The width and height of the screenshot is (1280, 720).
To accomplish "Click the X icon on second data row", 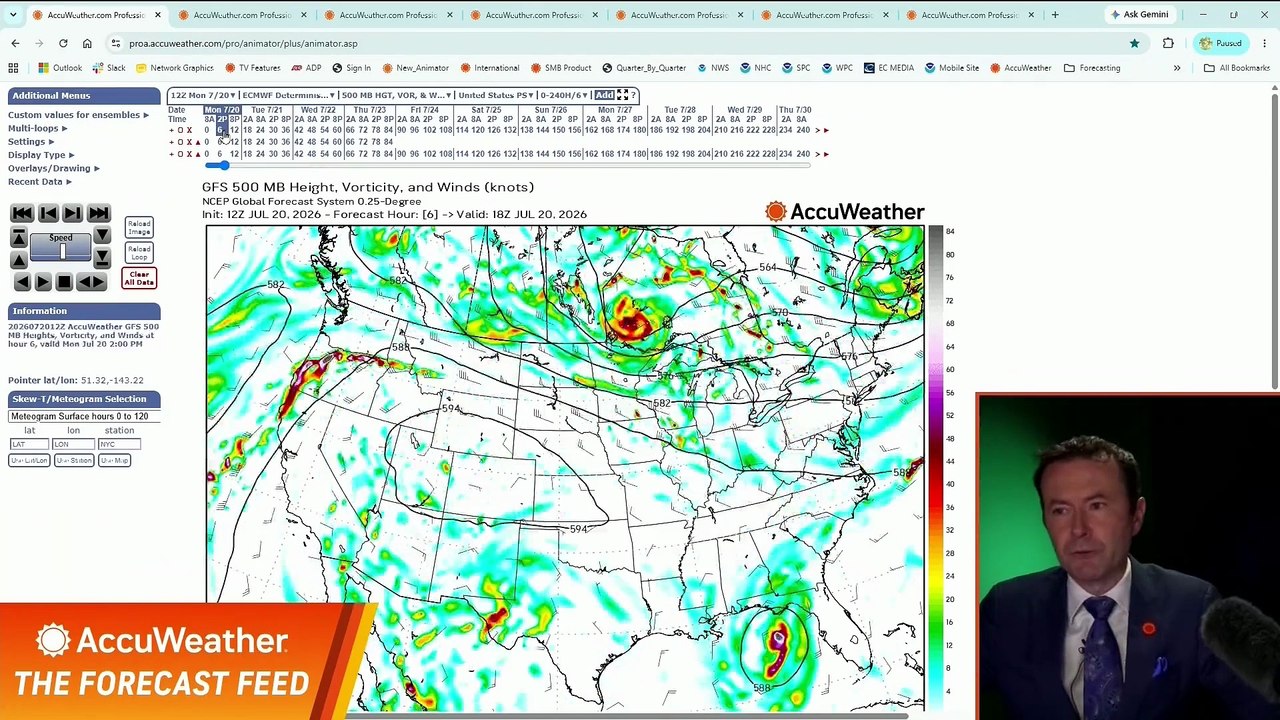I will point(189,142).
